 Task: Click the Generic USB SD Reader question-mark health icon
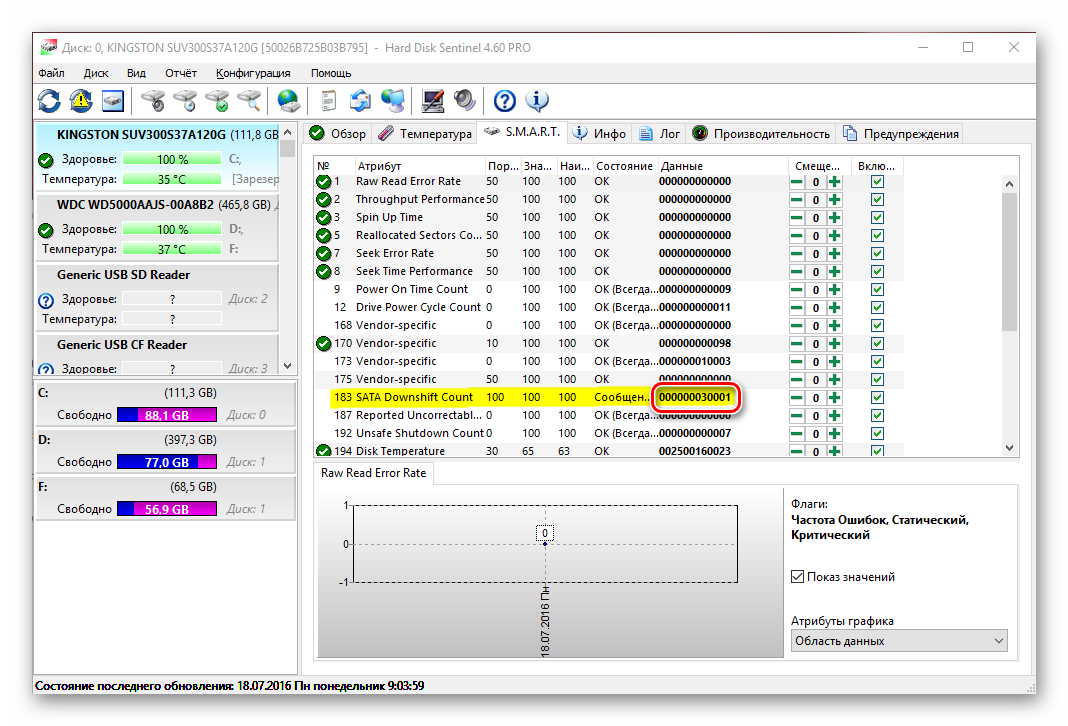[46, 300]
